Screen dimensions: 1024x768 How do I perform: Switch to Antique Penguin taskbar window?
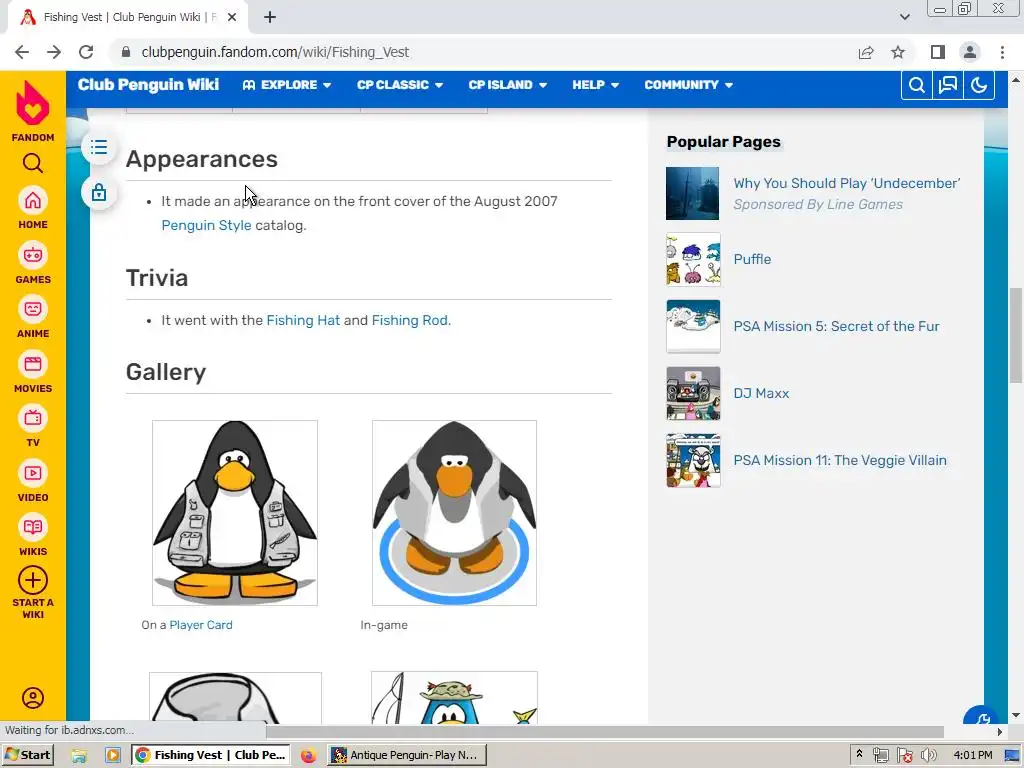click(x=407, y=755)
